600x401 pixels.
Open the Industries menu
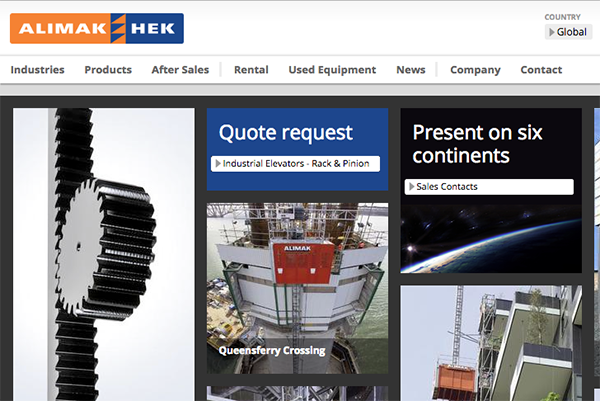point(38,70)
